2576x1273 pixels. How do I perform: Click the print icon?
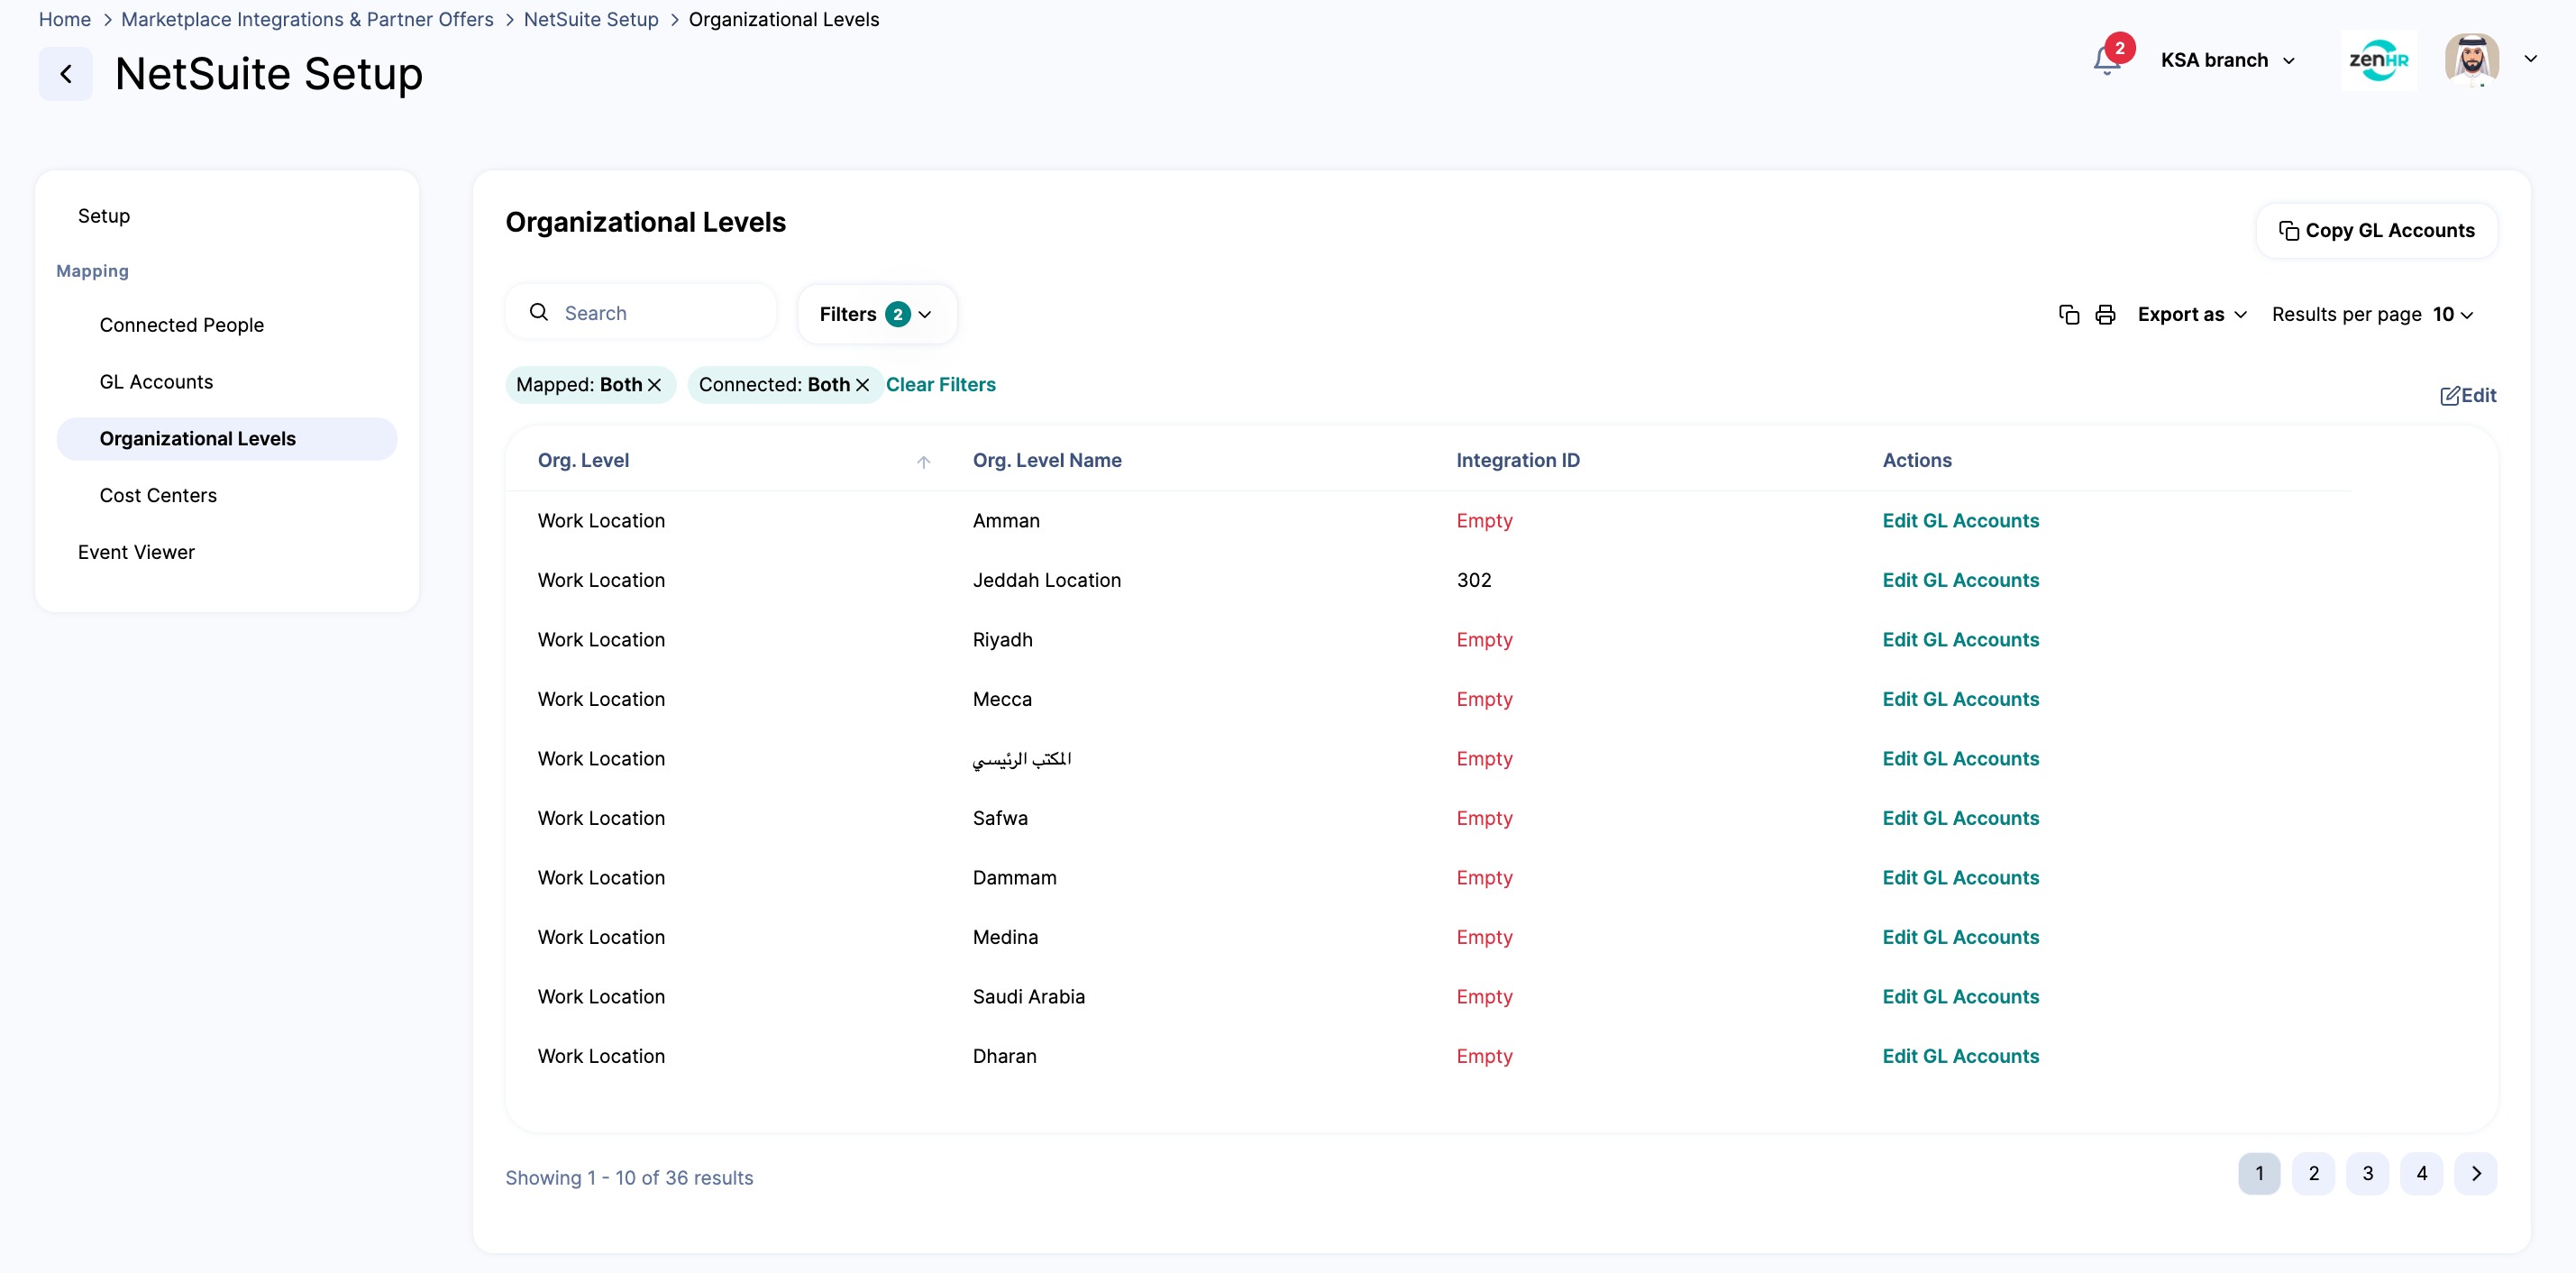coord(2105,314)
